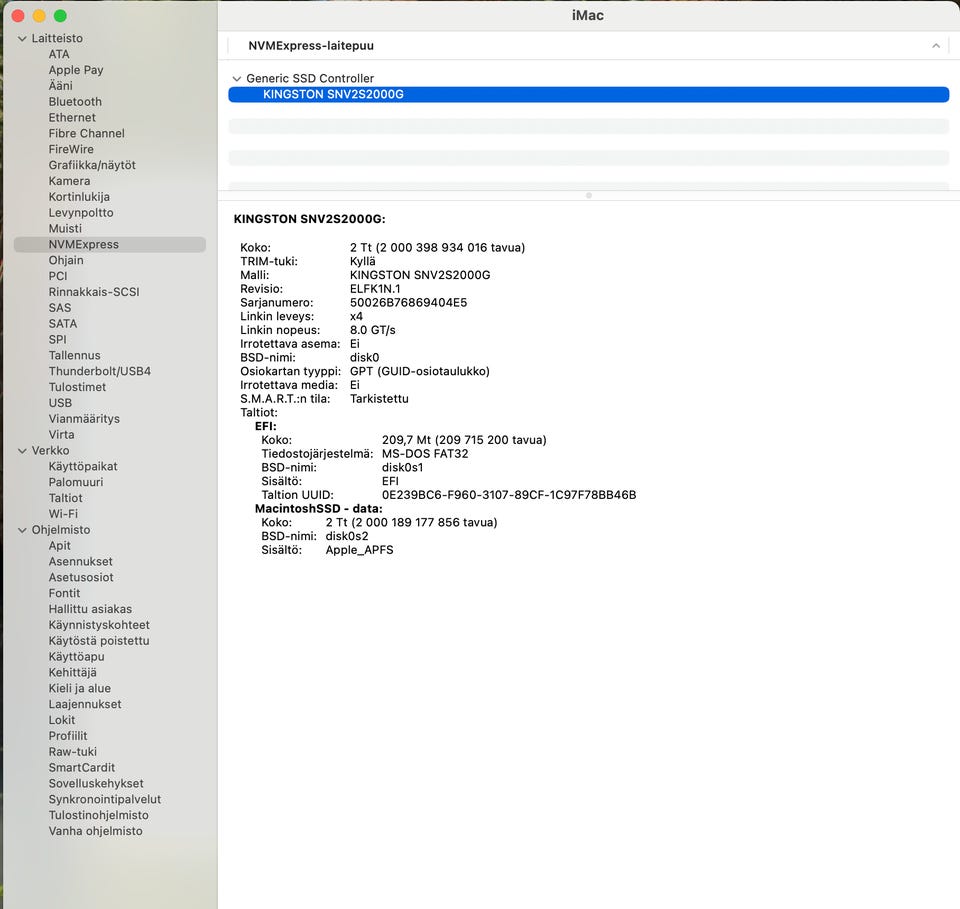Viewport: 960px width, 909px height.
Task: Click the EFI volume UUID value
Action: click(x=509, y=495)
